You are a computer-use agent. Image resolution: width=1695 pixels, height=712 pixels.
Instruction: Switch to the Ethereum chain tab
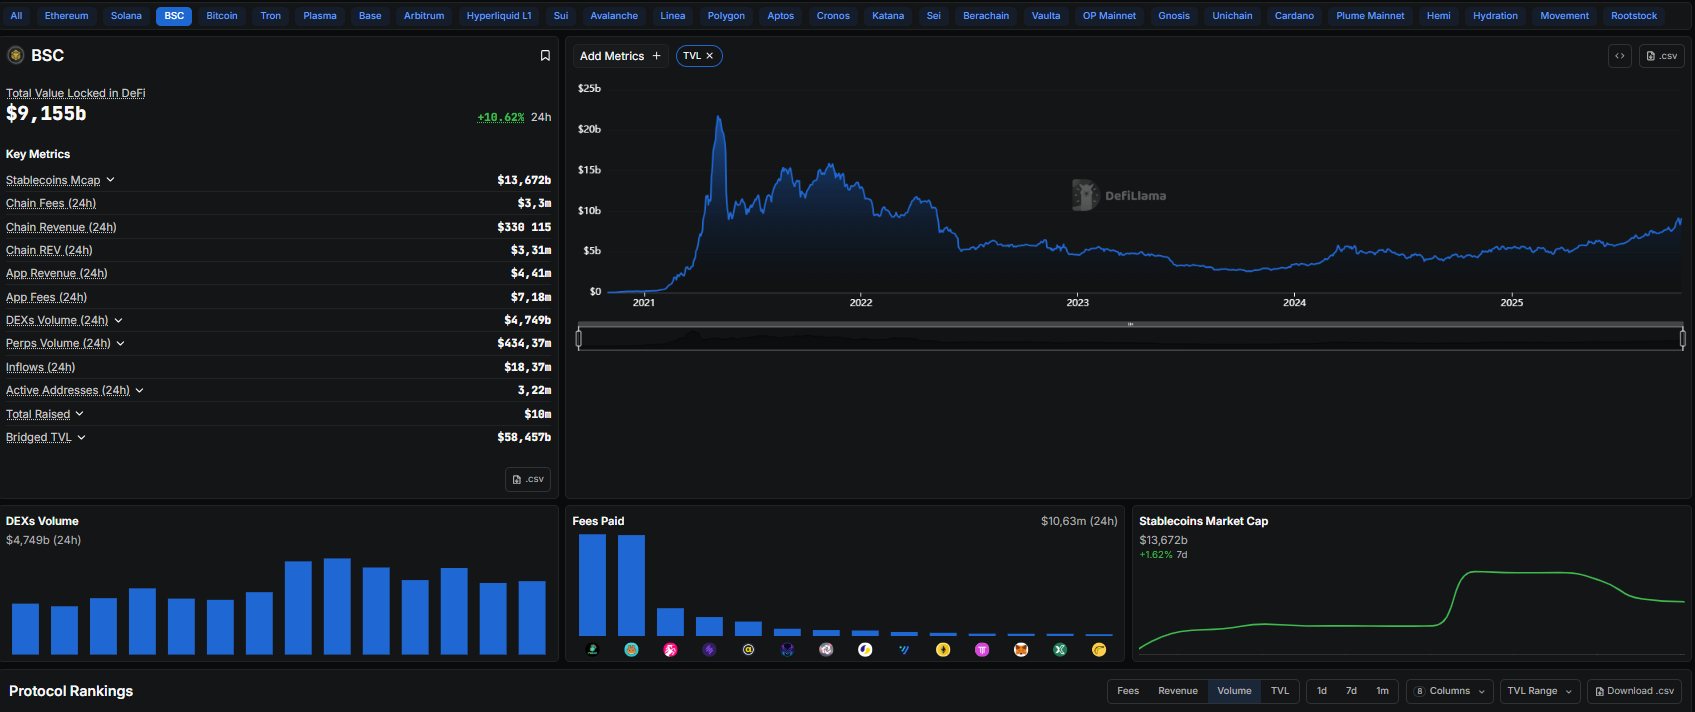[x=66, y=16]
